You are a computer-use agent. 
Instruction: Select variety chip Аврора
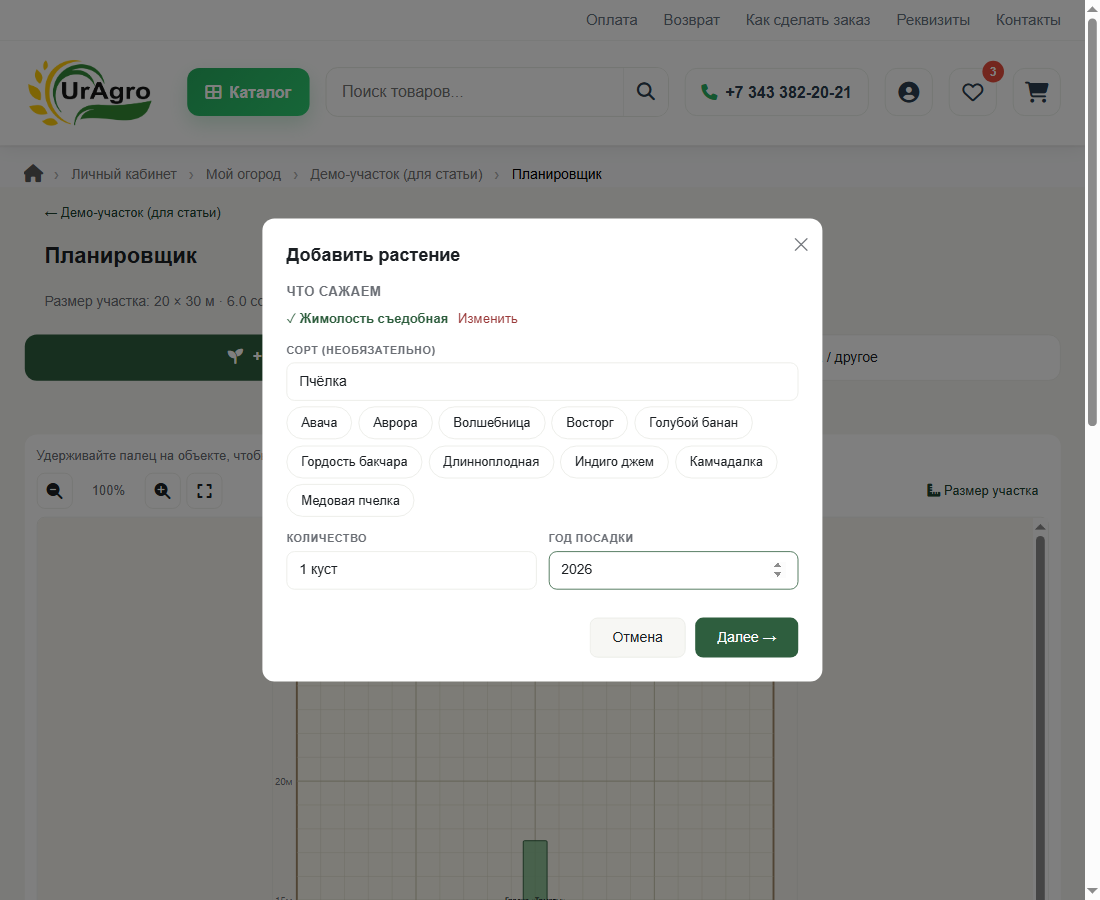coord(395,423)
